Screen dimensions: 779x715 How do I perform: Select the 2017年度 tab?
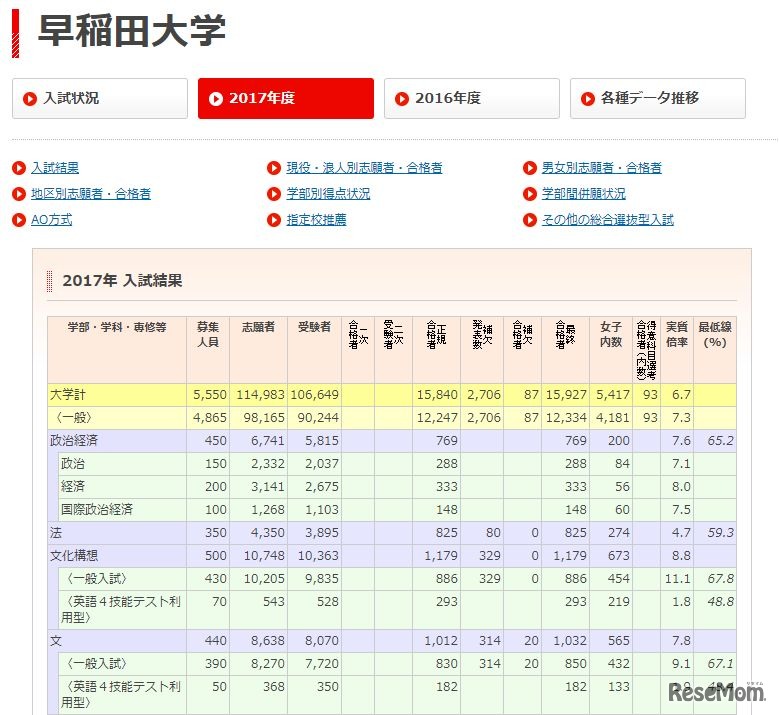click(x=286, y=98)
